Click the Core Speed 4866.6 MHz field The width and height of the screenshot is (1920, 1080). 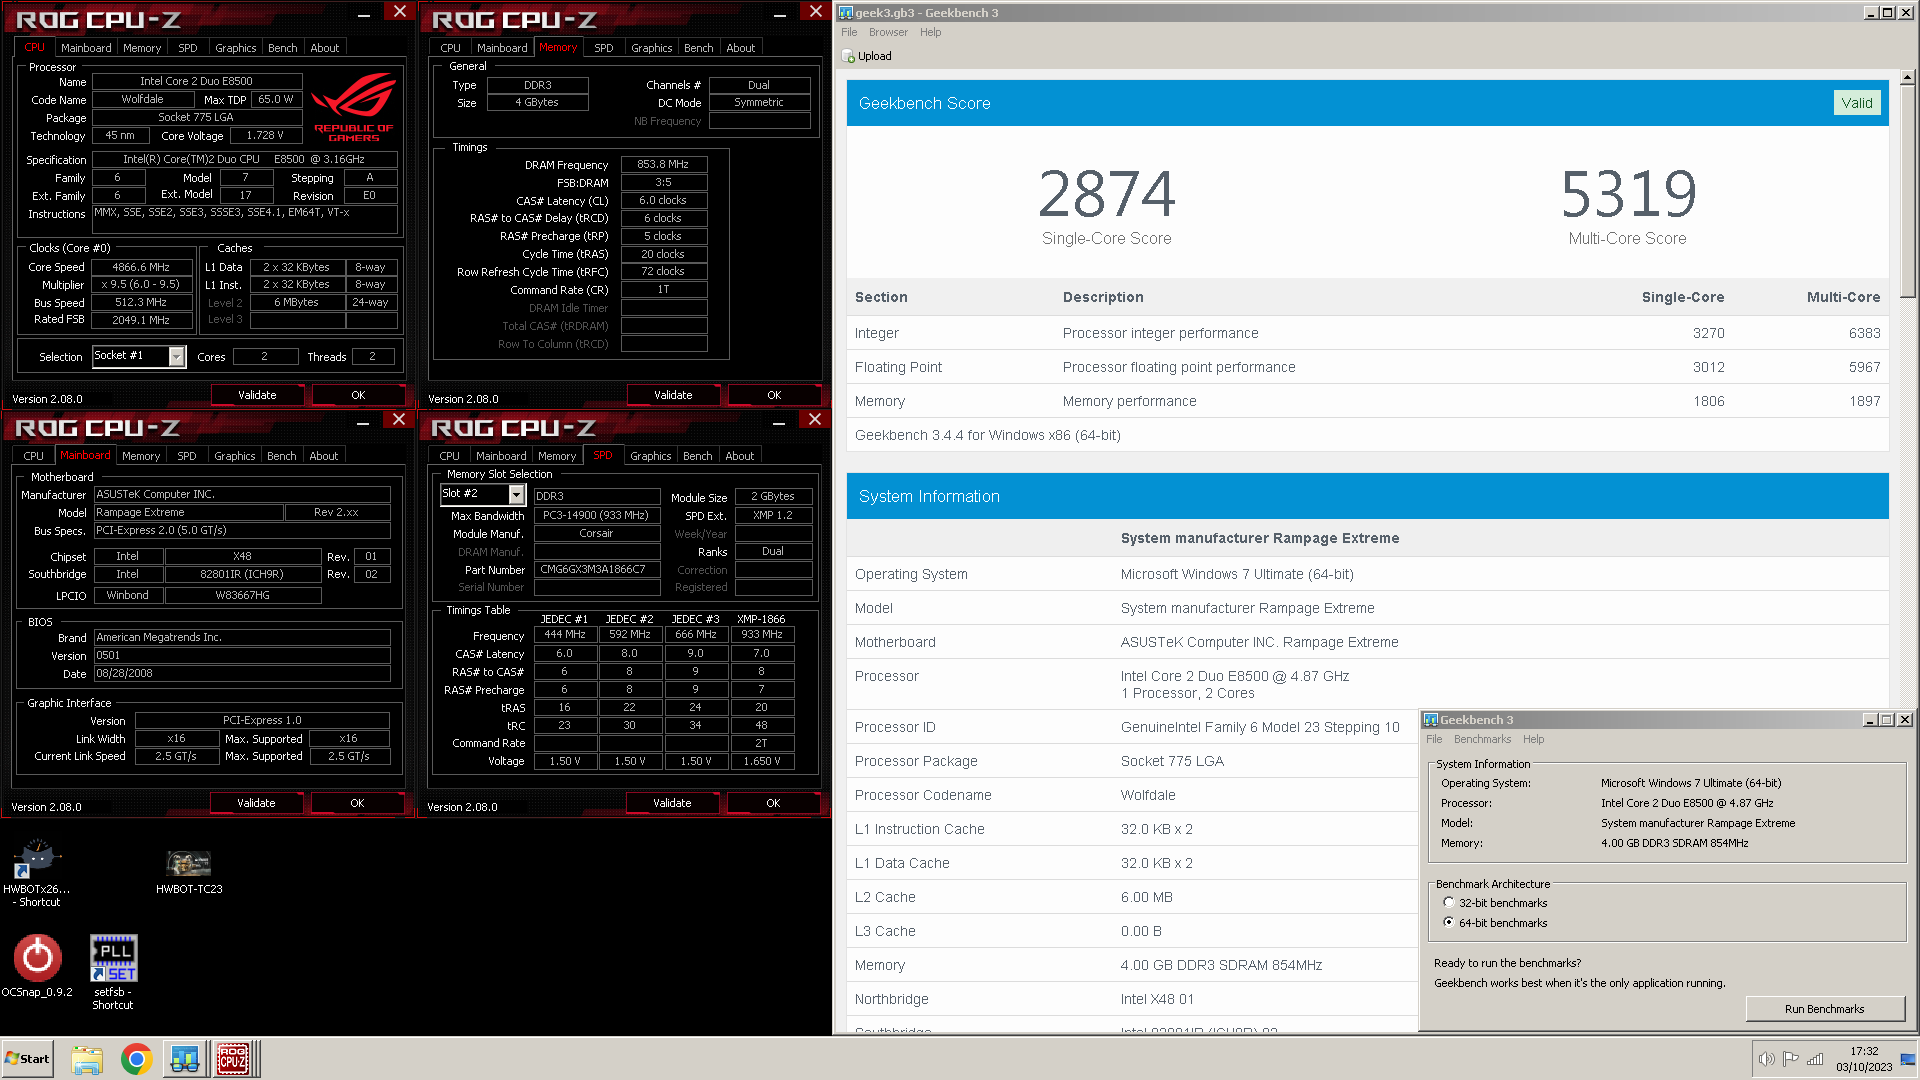[x=141, y=267]
